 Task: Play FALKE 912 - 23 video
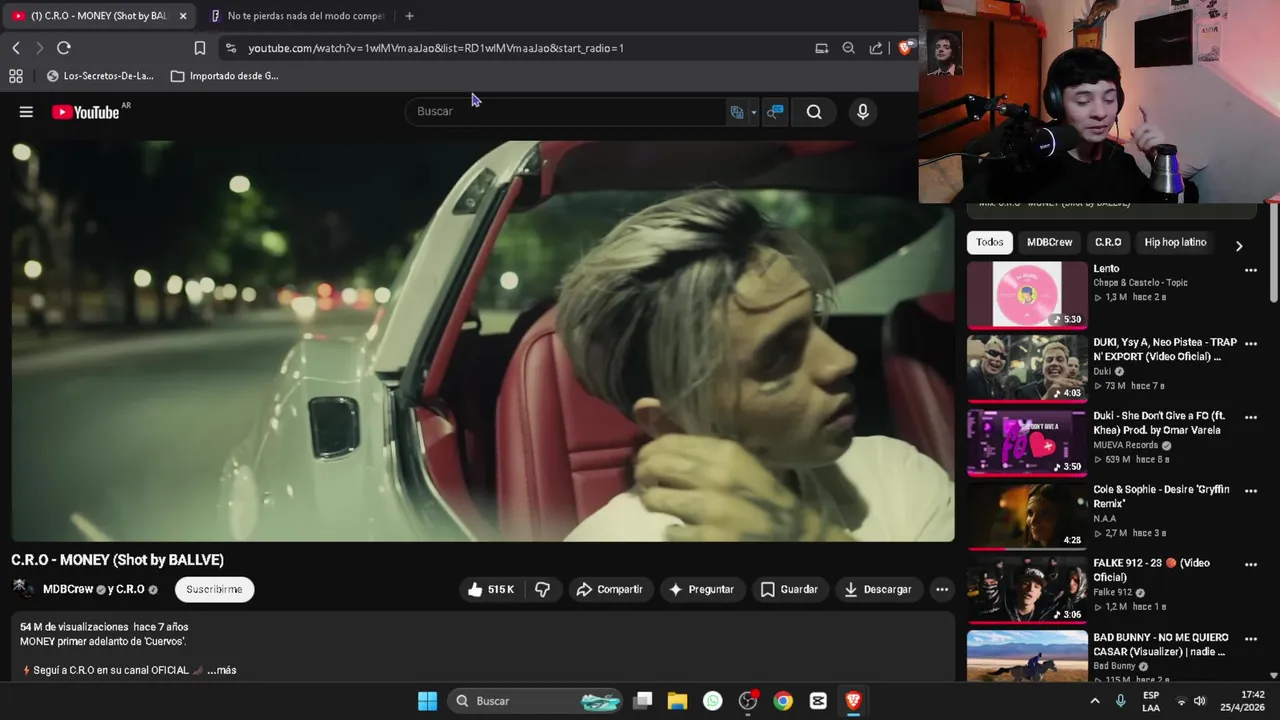coord(1027,590)
